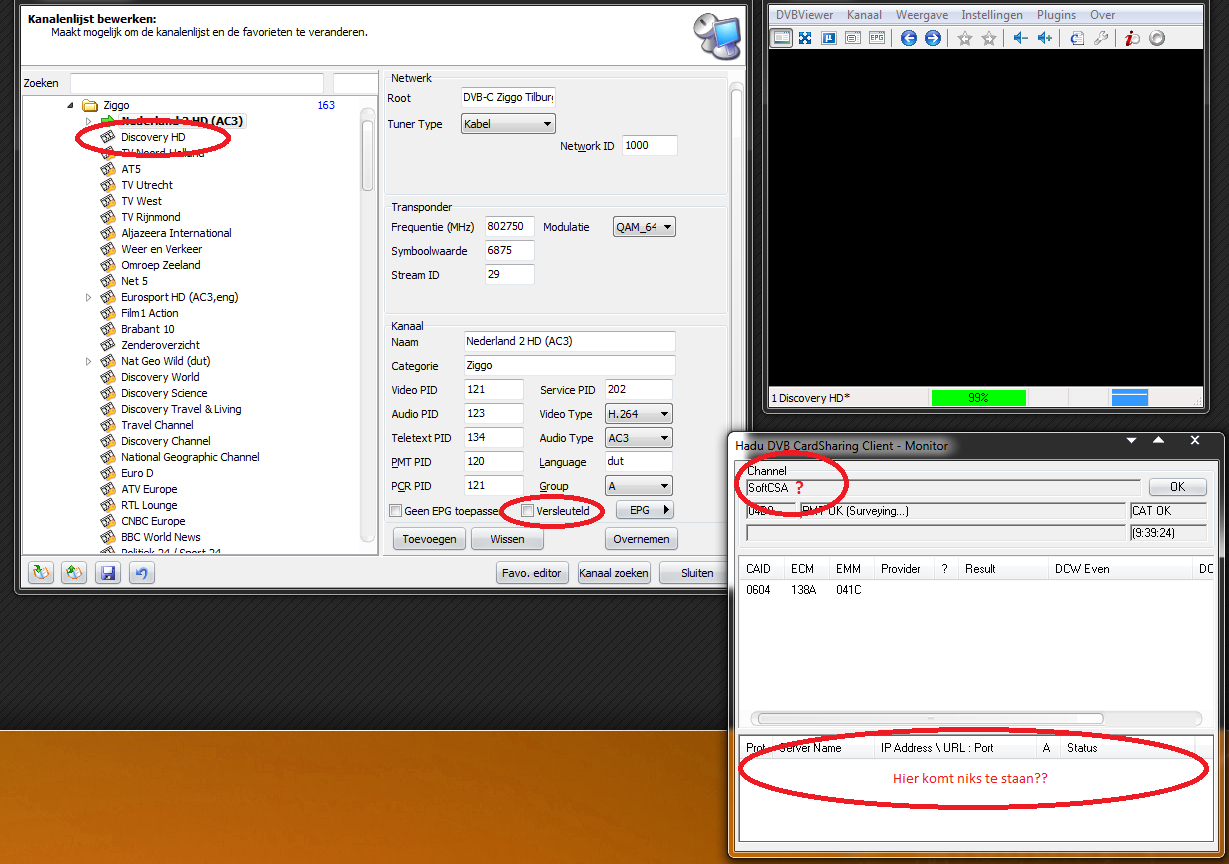The image size is (1229, 864).
Task: Go to previous channel with left arrow
Action: (909, 38)
